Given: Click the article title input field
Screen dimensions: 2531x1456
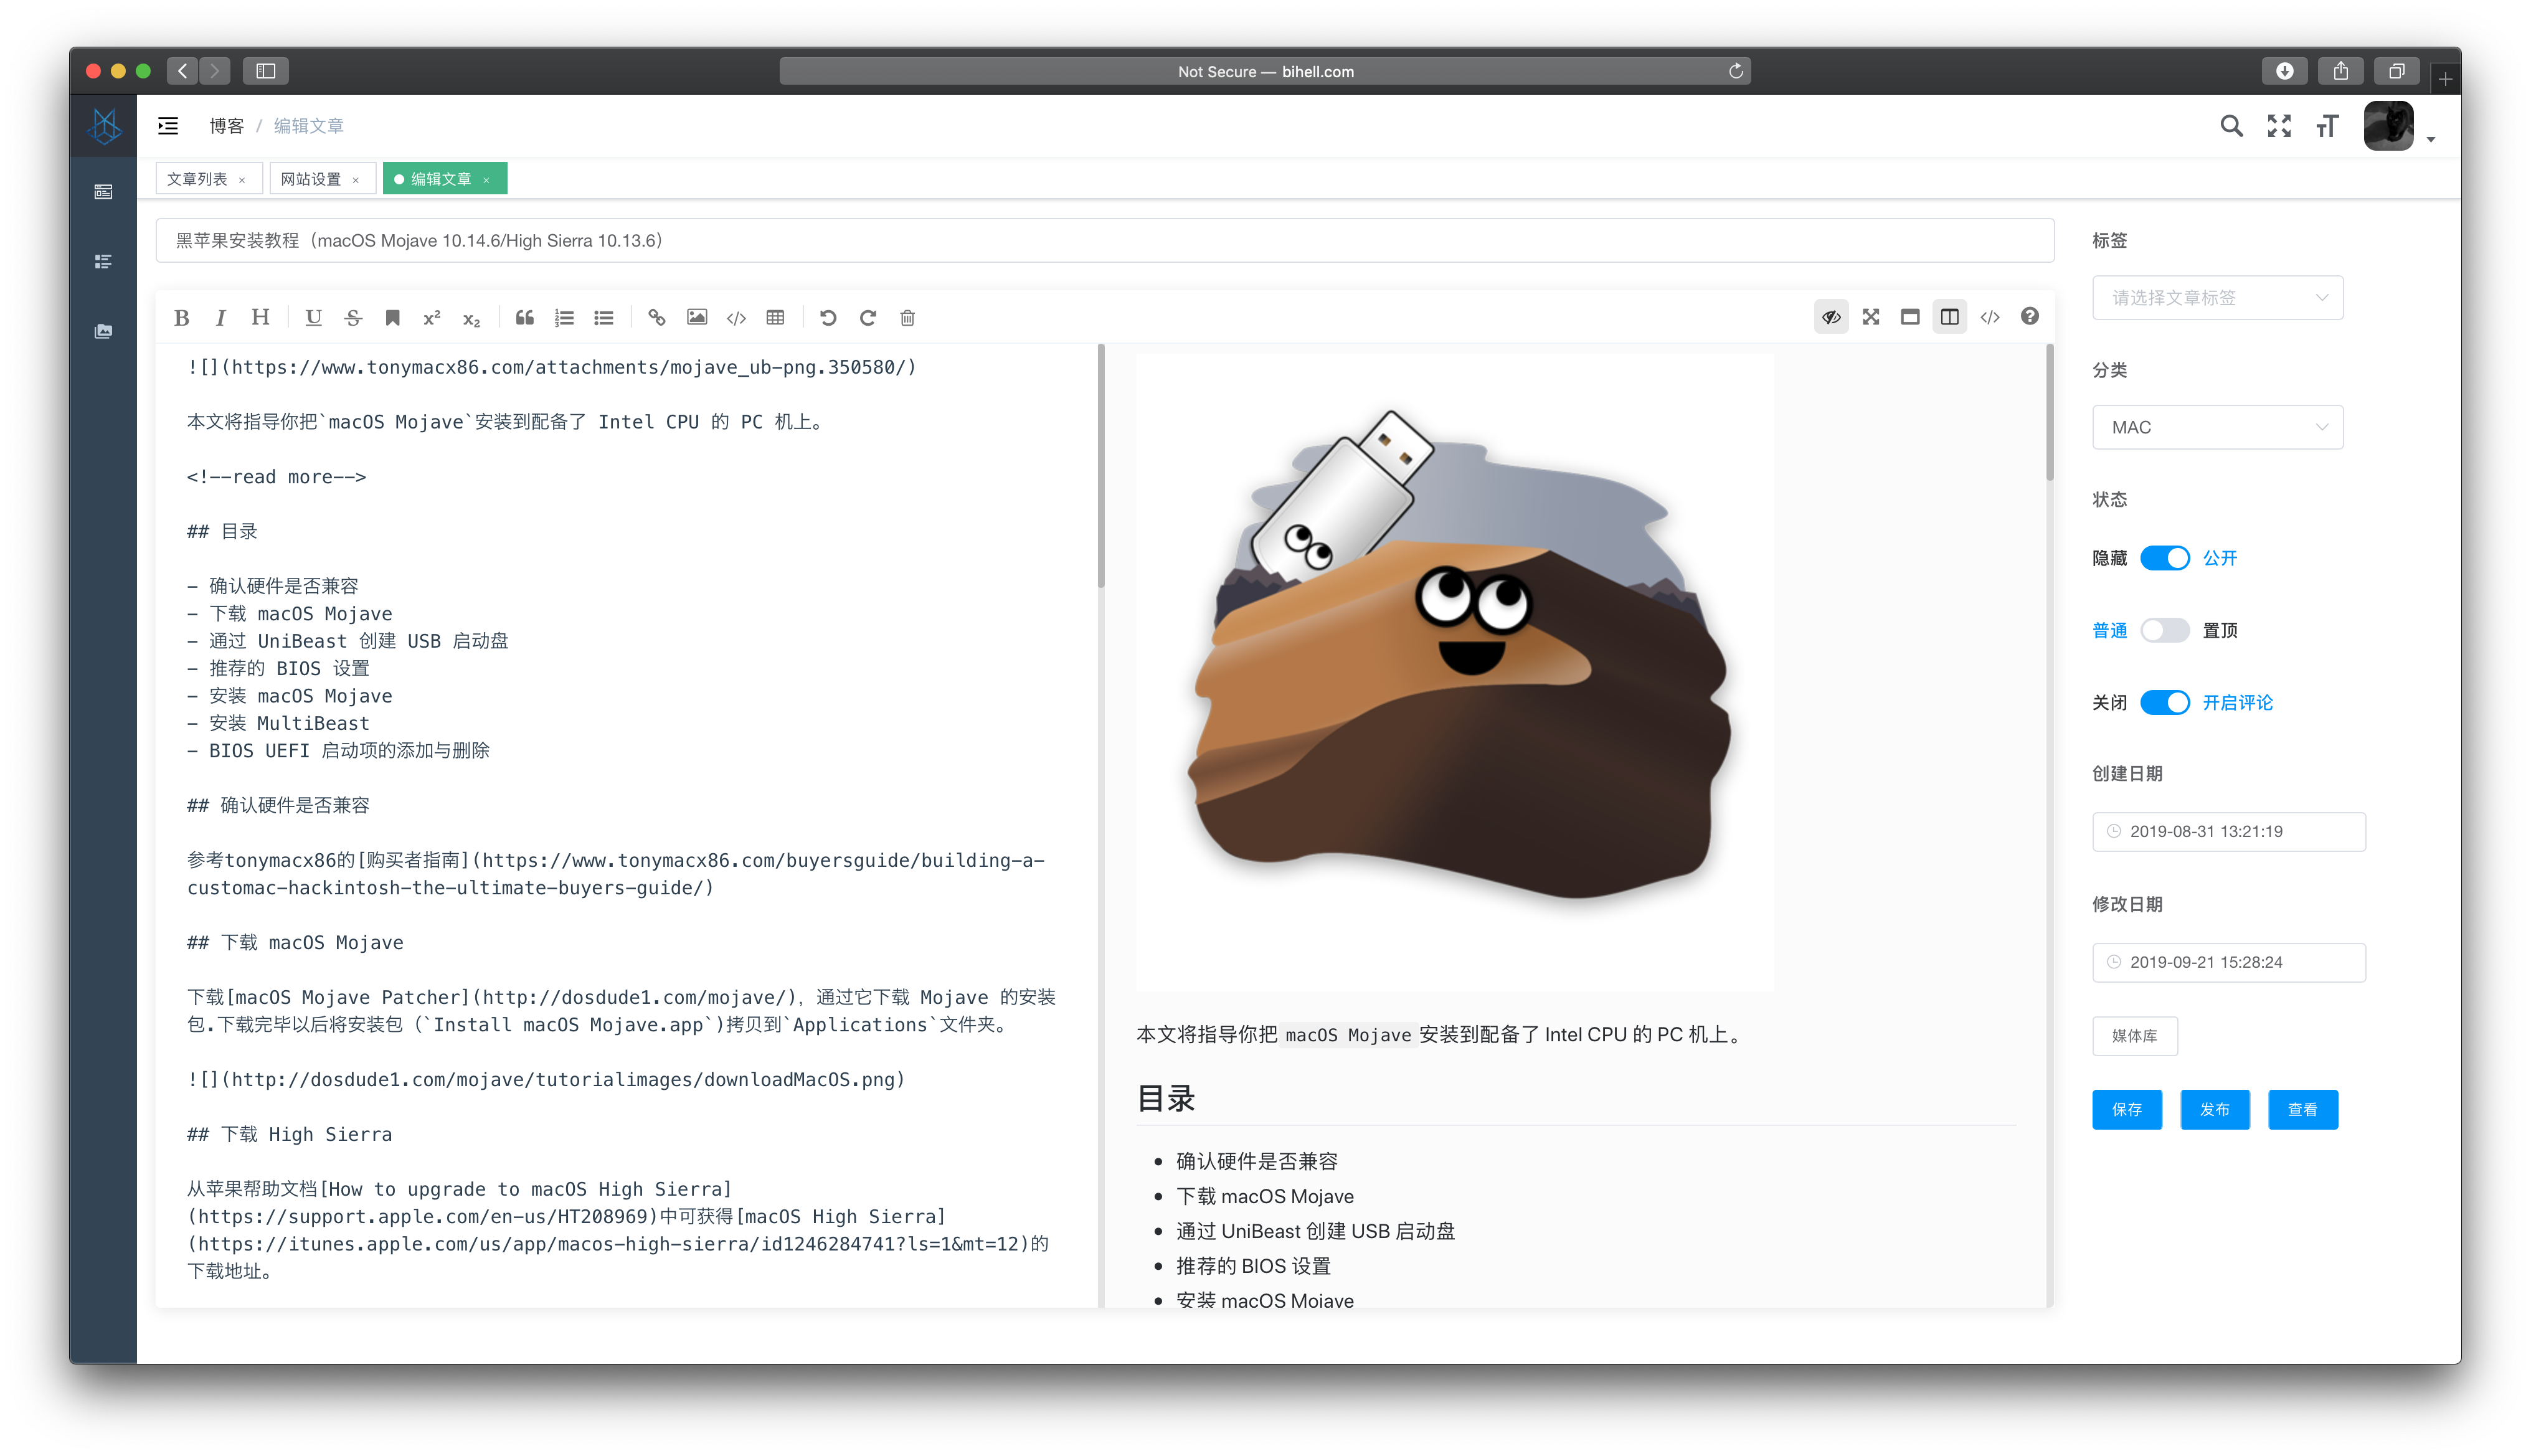Looking at the screenshot, I should pyautogui.click(x=1104, y=241).
